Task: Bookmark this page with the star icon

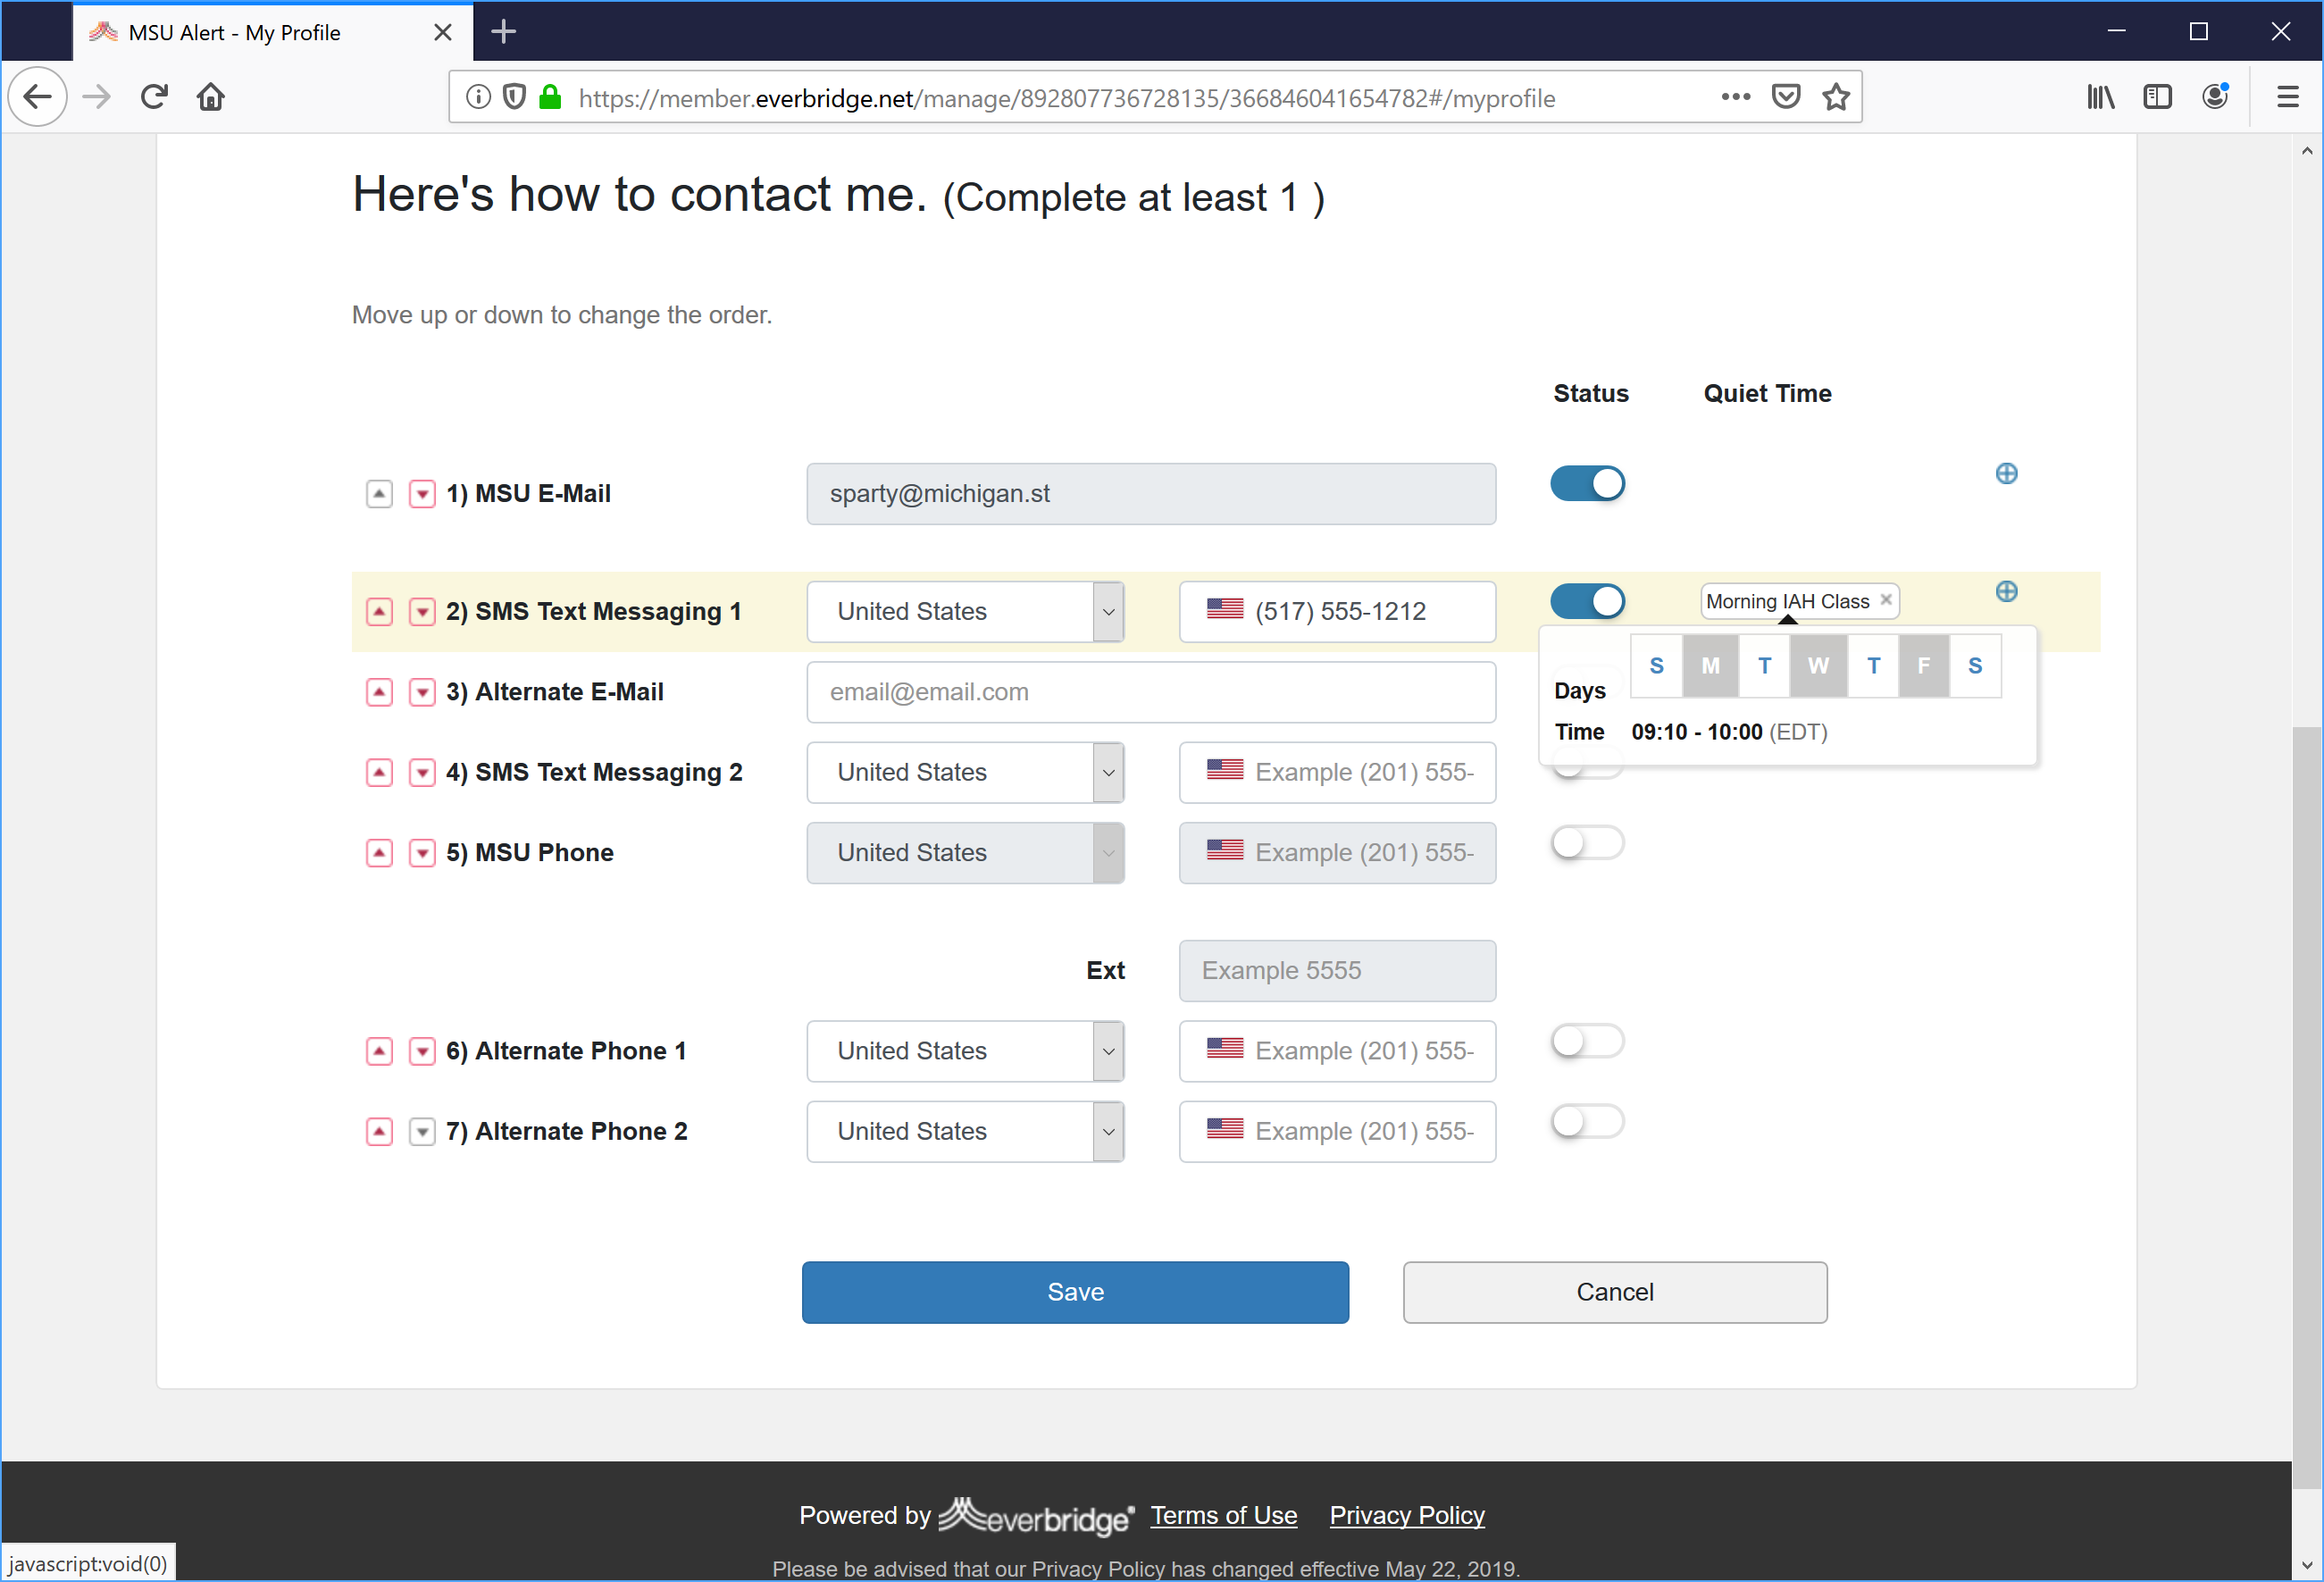Action: (x=1836, y=97)
